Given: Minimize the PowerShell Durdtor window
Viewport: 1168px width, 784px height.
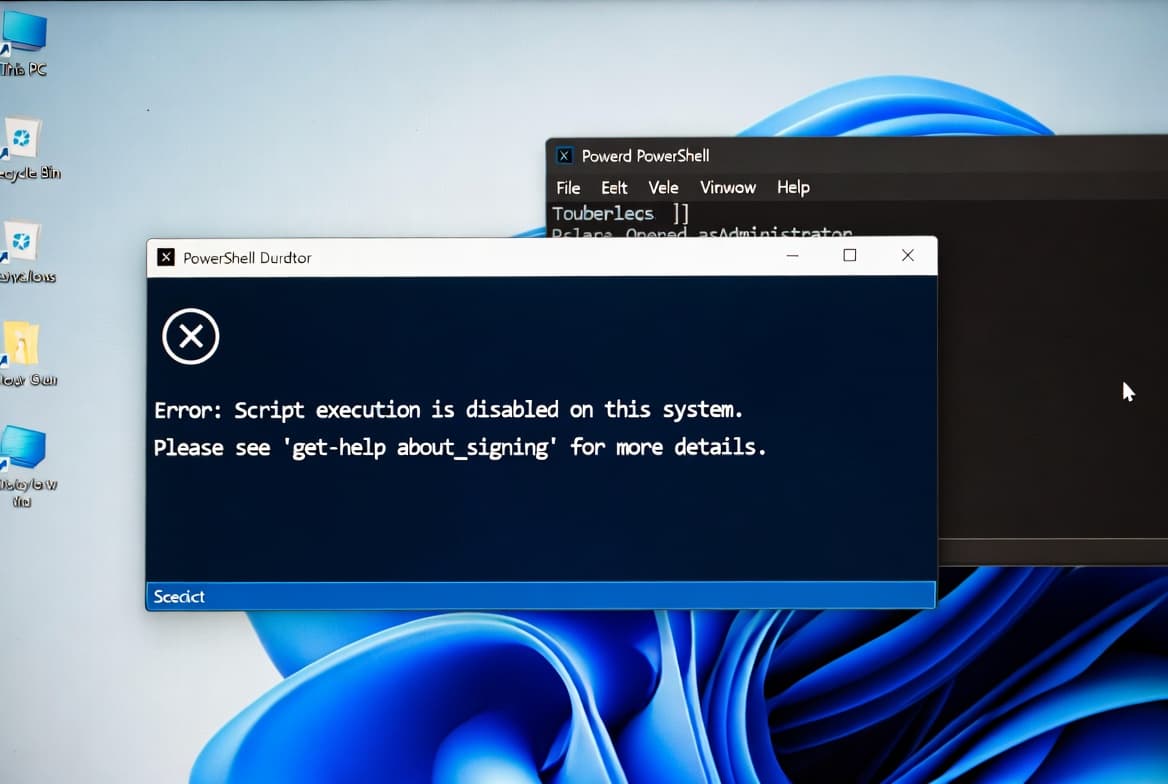Looking at the screenshot, I should [x=793, y=256].
